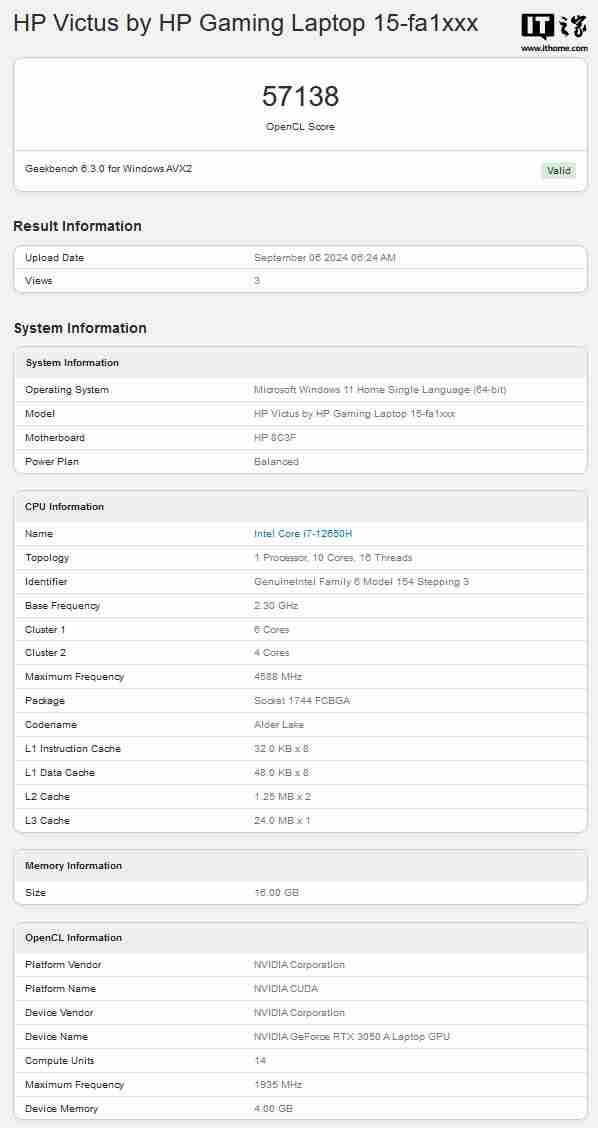598x1128 pixels.
Task: Select the 57138 OpenCL score number
Action: (x=300, y=96)
